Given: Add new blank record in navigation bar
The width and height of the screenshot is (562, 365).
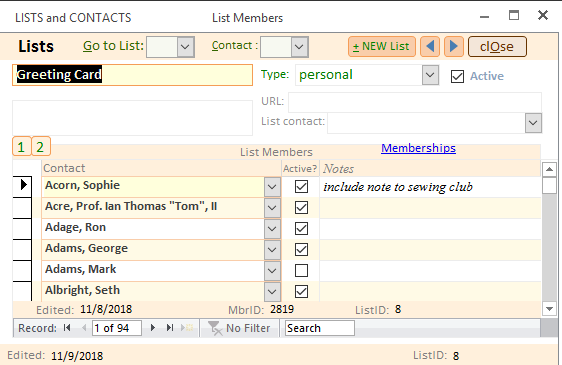Looking at the screenshot, I should tap(187, 328).
